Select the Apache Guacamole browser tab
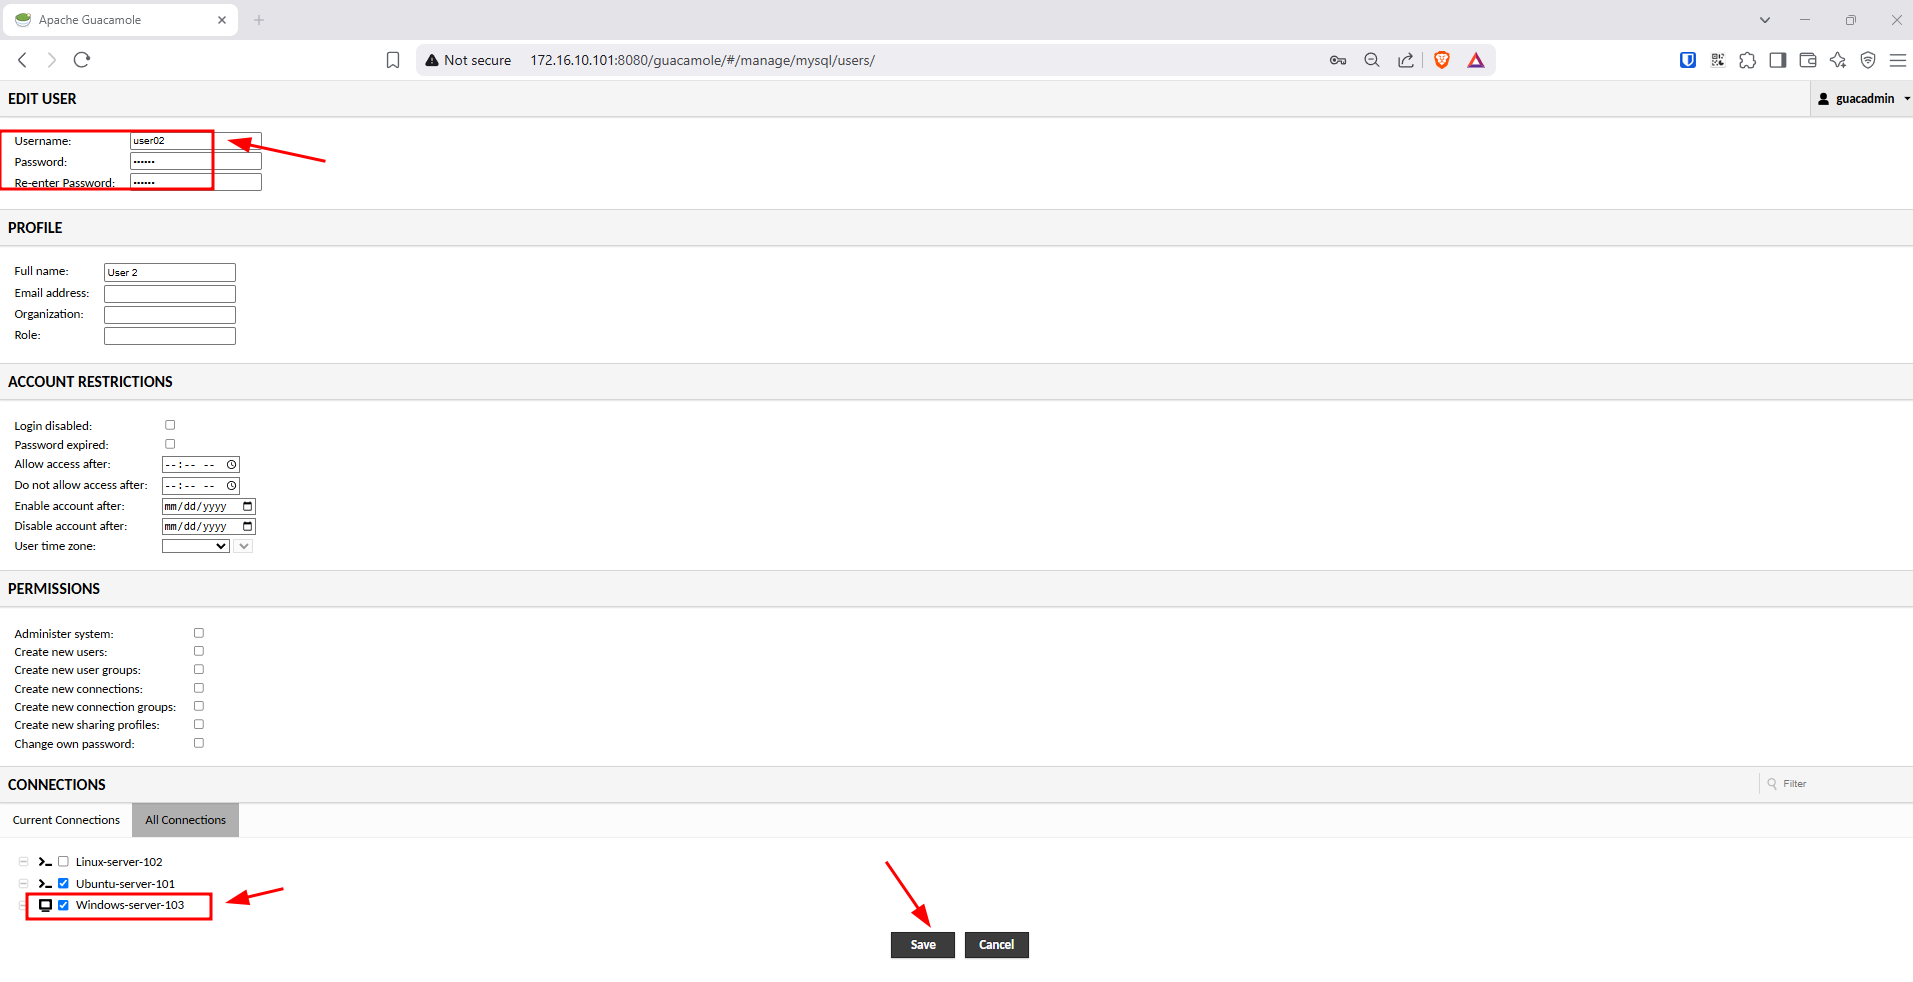The width and height of the screenshot is (1913, 982). point(120,20)
